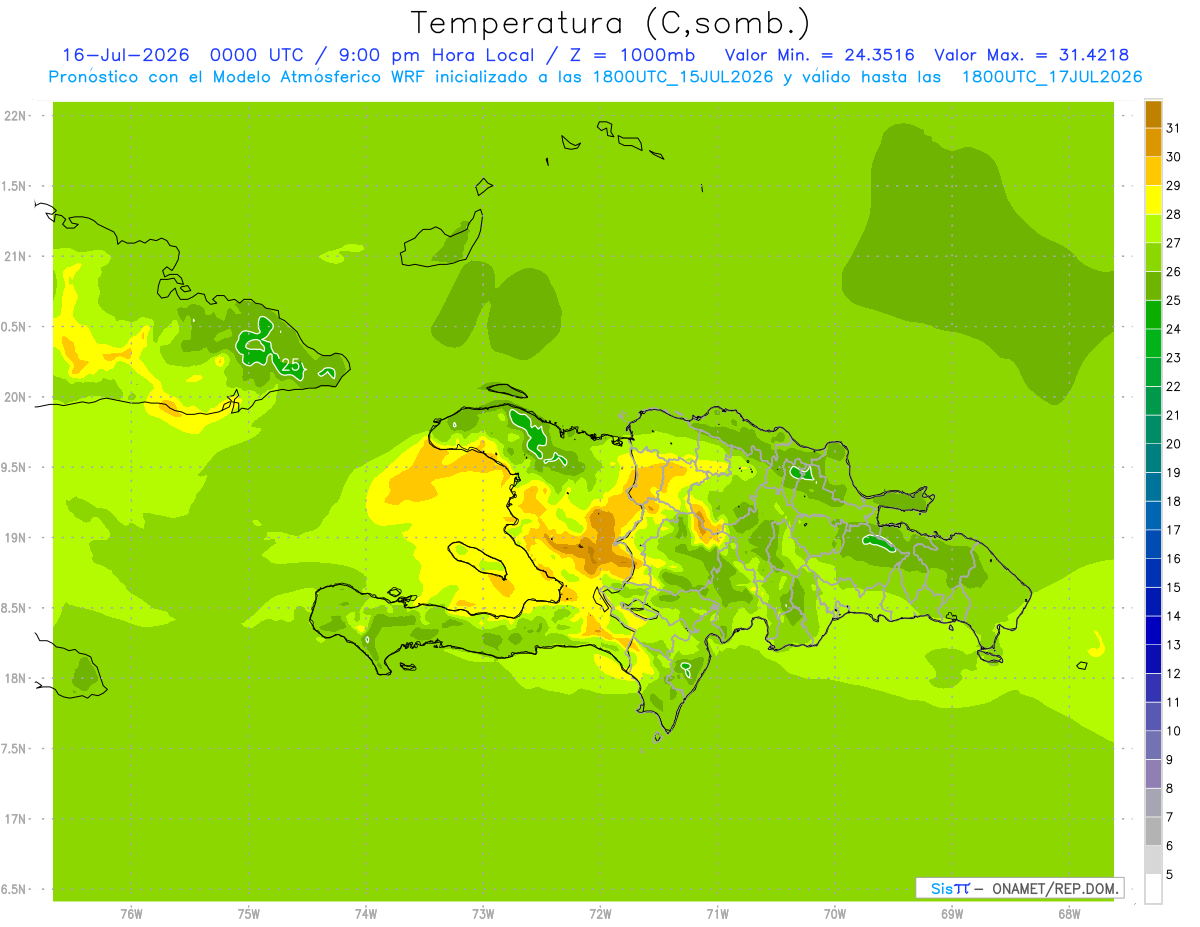Click the 75W longitude label

click(x=249, y=914)
